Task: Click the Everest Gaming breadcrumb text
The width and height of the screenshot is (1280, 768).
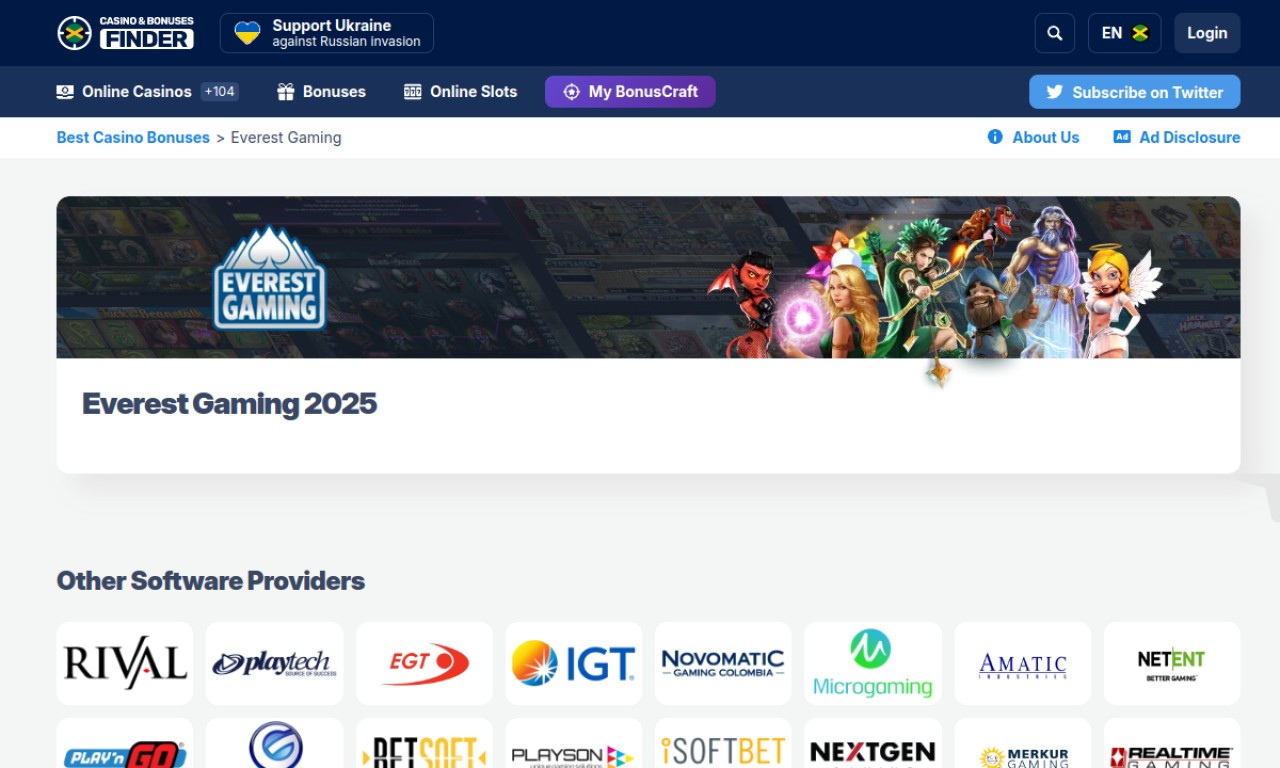Action: [x=286, y=138]
